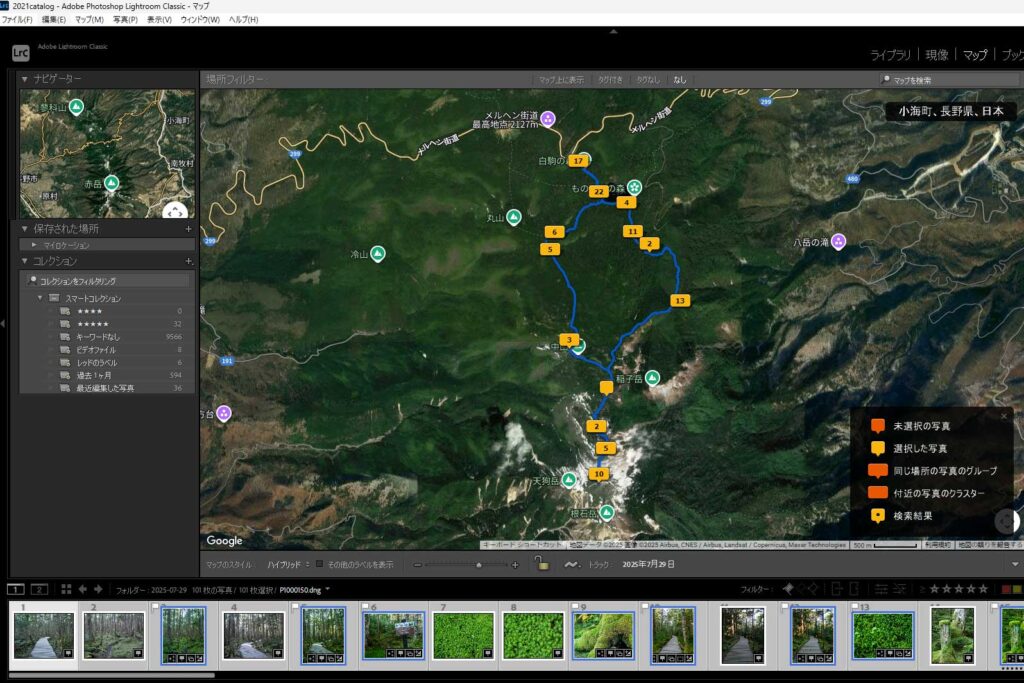The height and width of the screenshot is (683, 1024).
Task: Open the Photo menu in menu bar
Action: click(x=125, y=19)
